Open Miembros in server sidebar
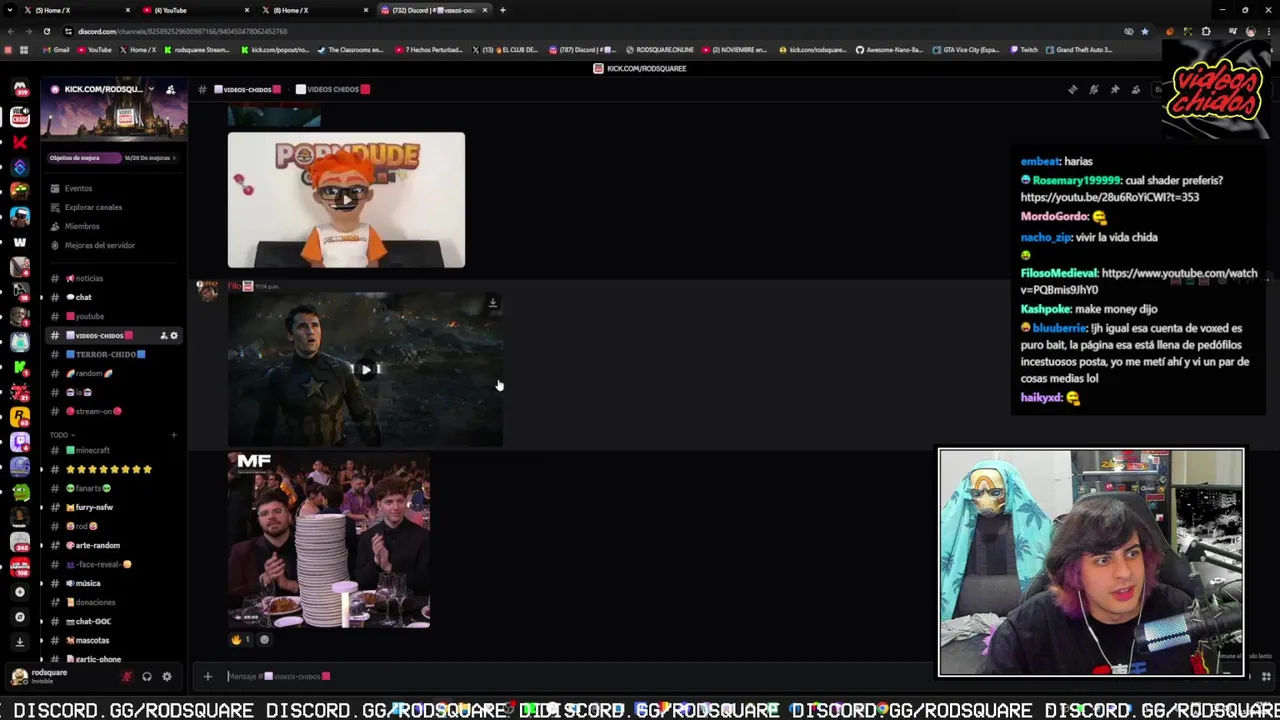The width and height of the screenshot is (1280, 720). 112,226
